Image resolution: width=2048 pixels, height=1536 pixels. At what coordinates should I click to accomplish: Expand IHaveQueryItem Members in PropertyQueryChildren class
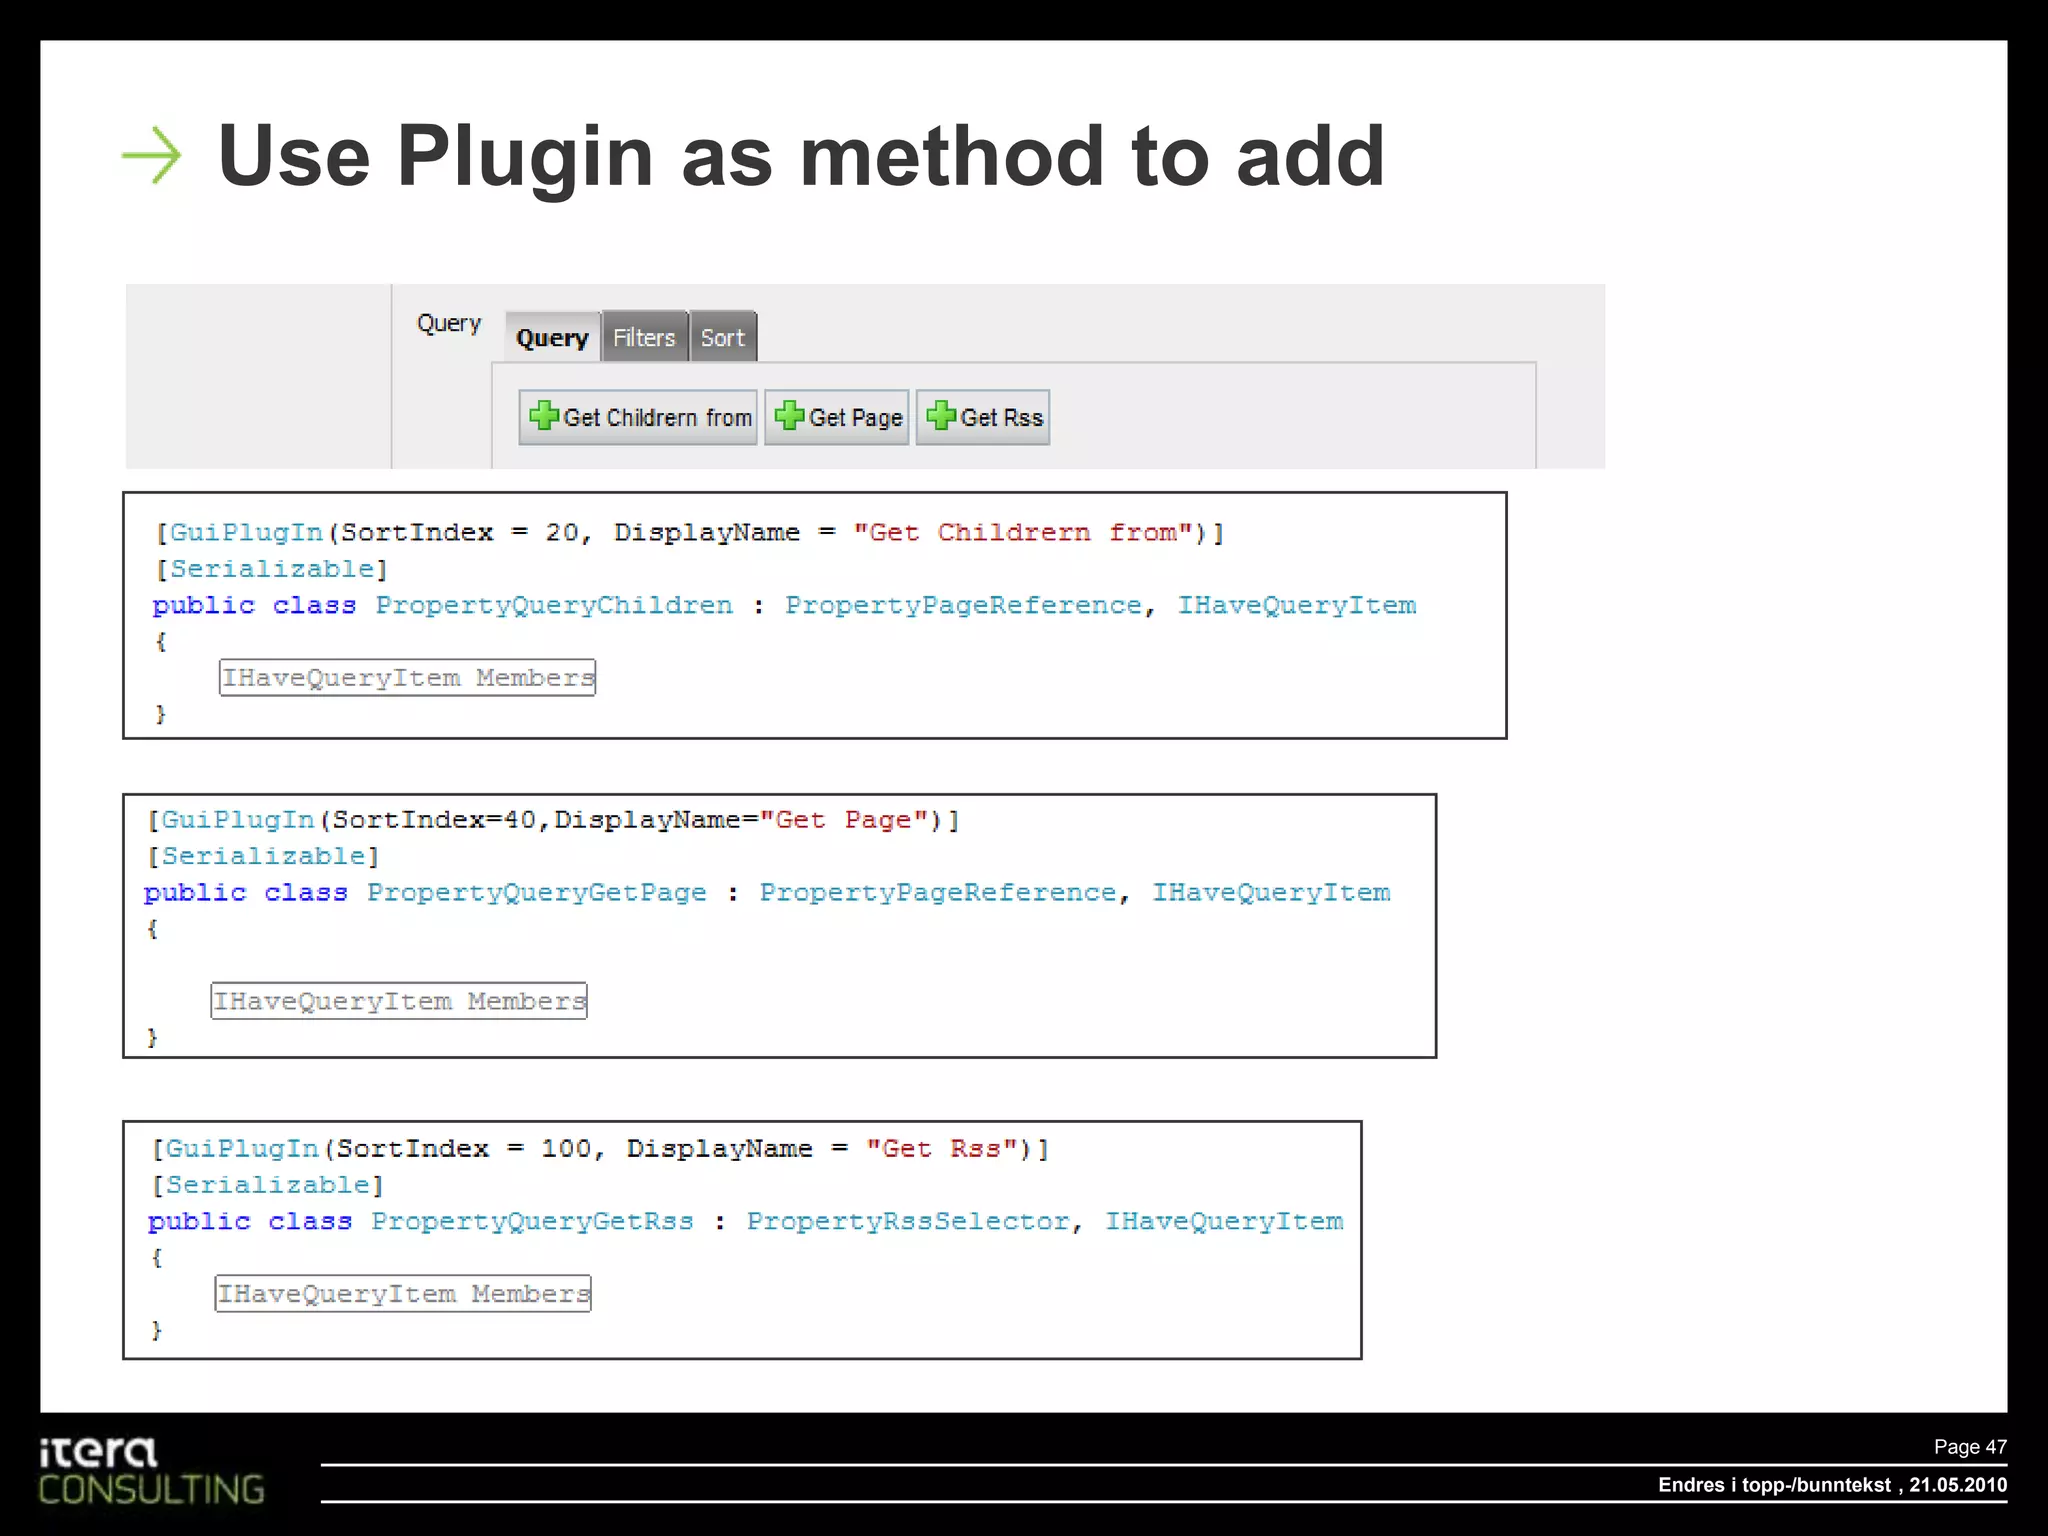[407, 678]
